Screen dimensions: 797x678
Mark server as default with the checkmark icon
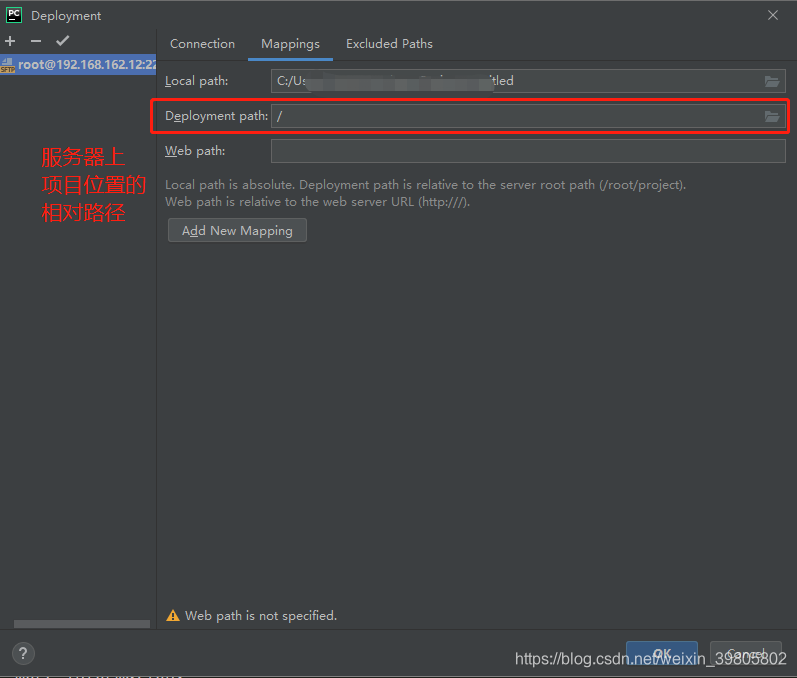pyautogui.click(x=63, y=41)
